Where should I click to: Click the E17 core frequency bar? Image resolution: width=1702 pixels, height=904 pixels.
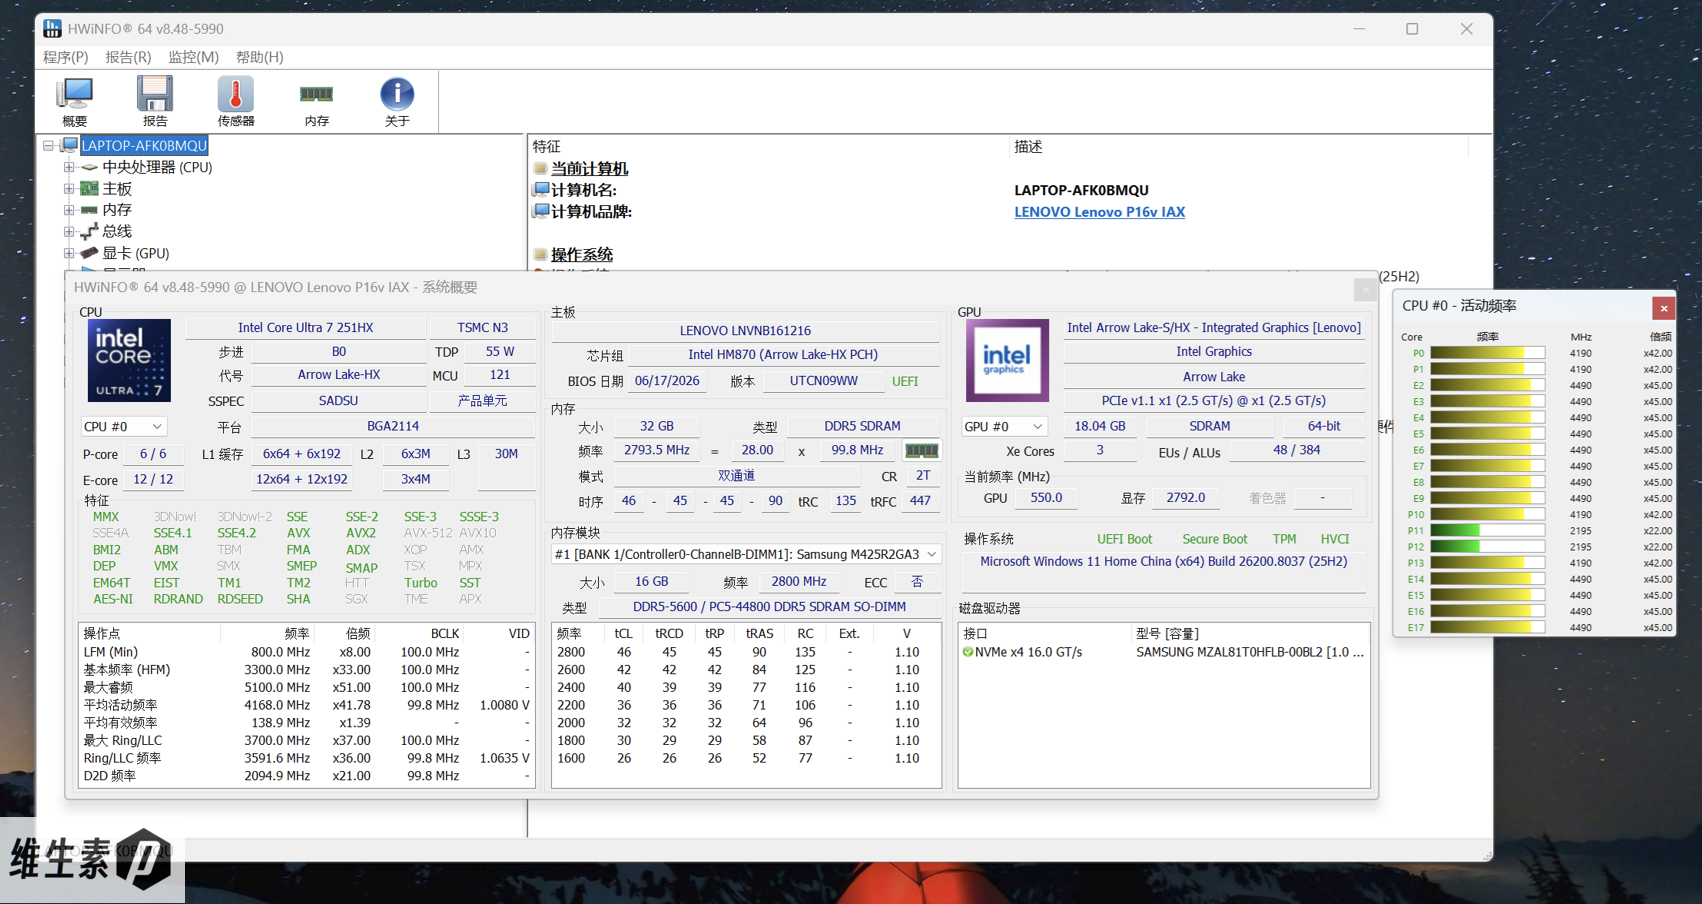click(x=1487, y=628)
